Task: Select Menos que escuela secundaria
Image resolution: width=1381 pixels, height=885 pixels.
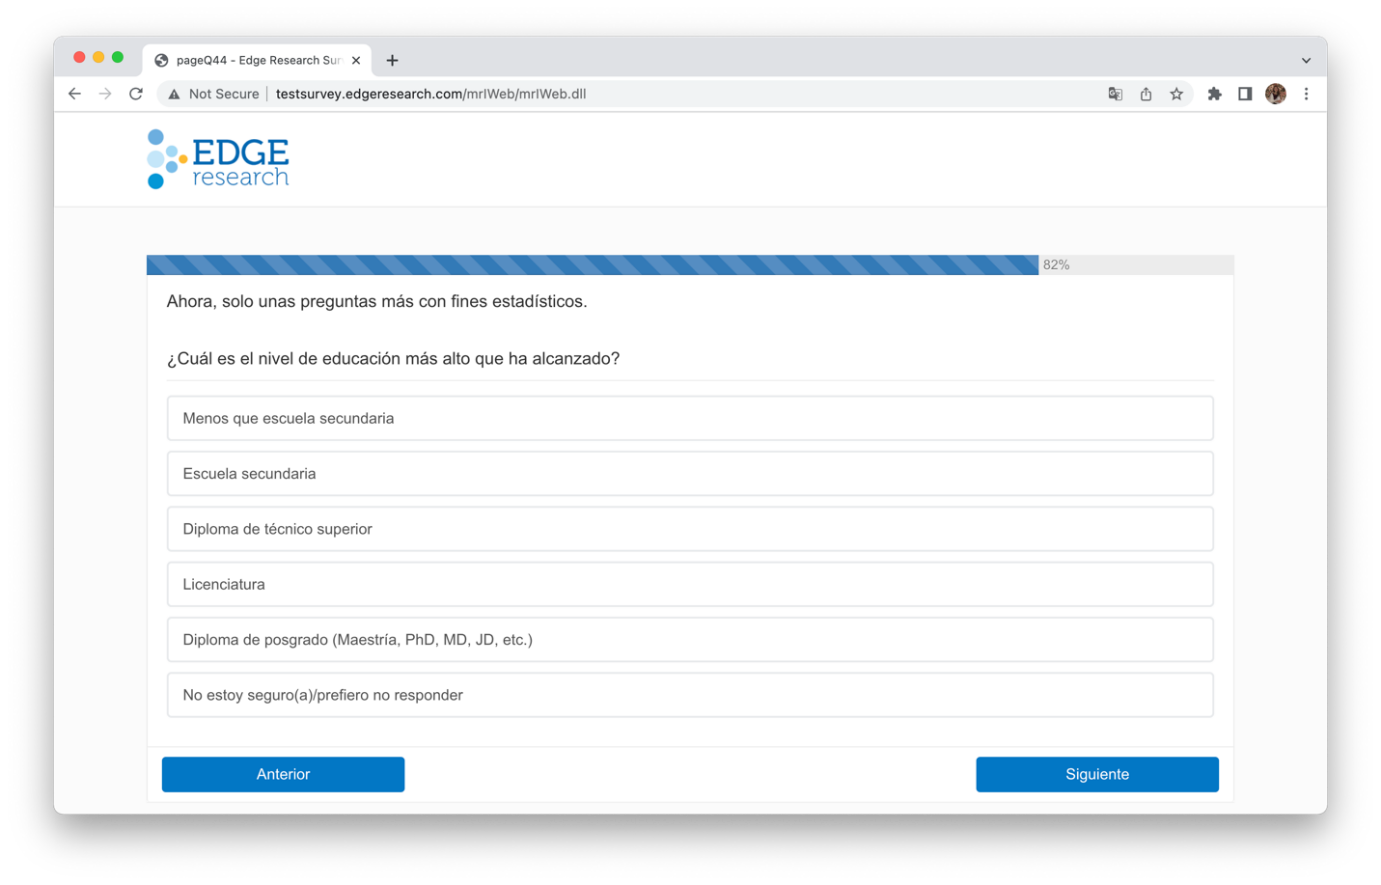Action: click(690, 418)
